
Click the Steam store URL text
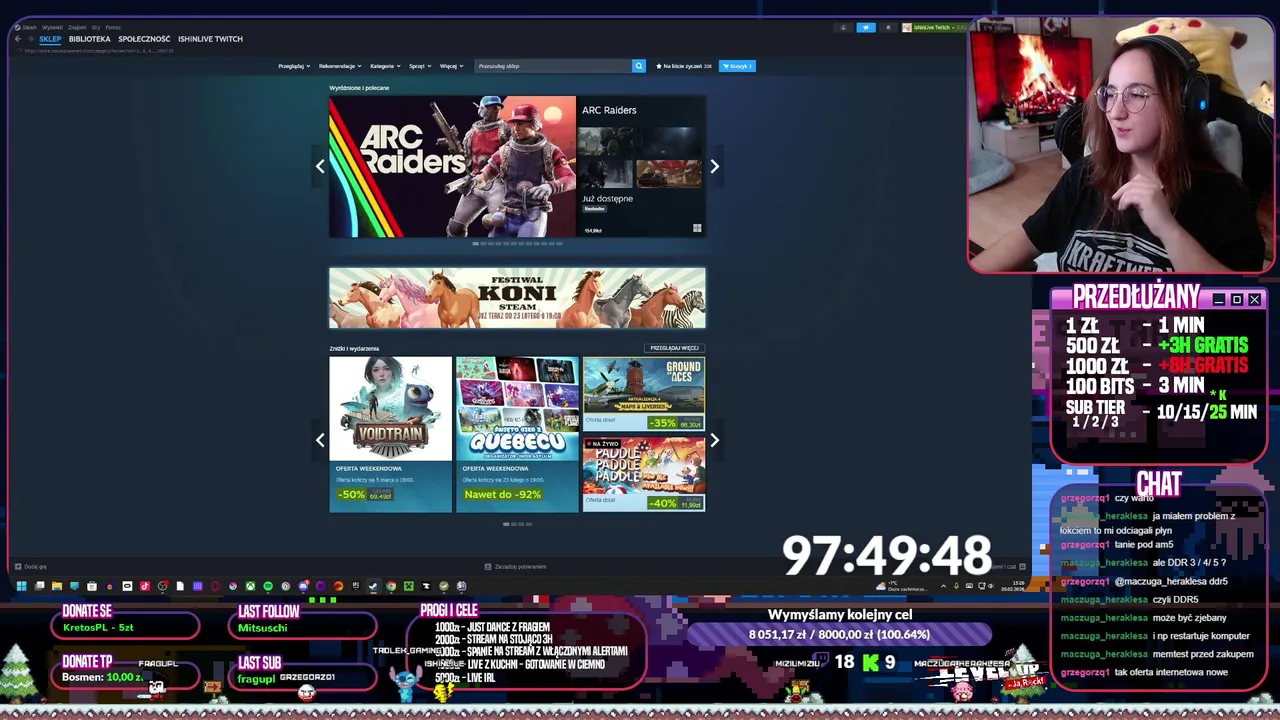(99, 51)
